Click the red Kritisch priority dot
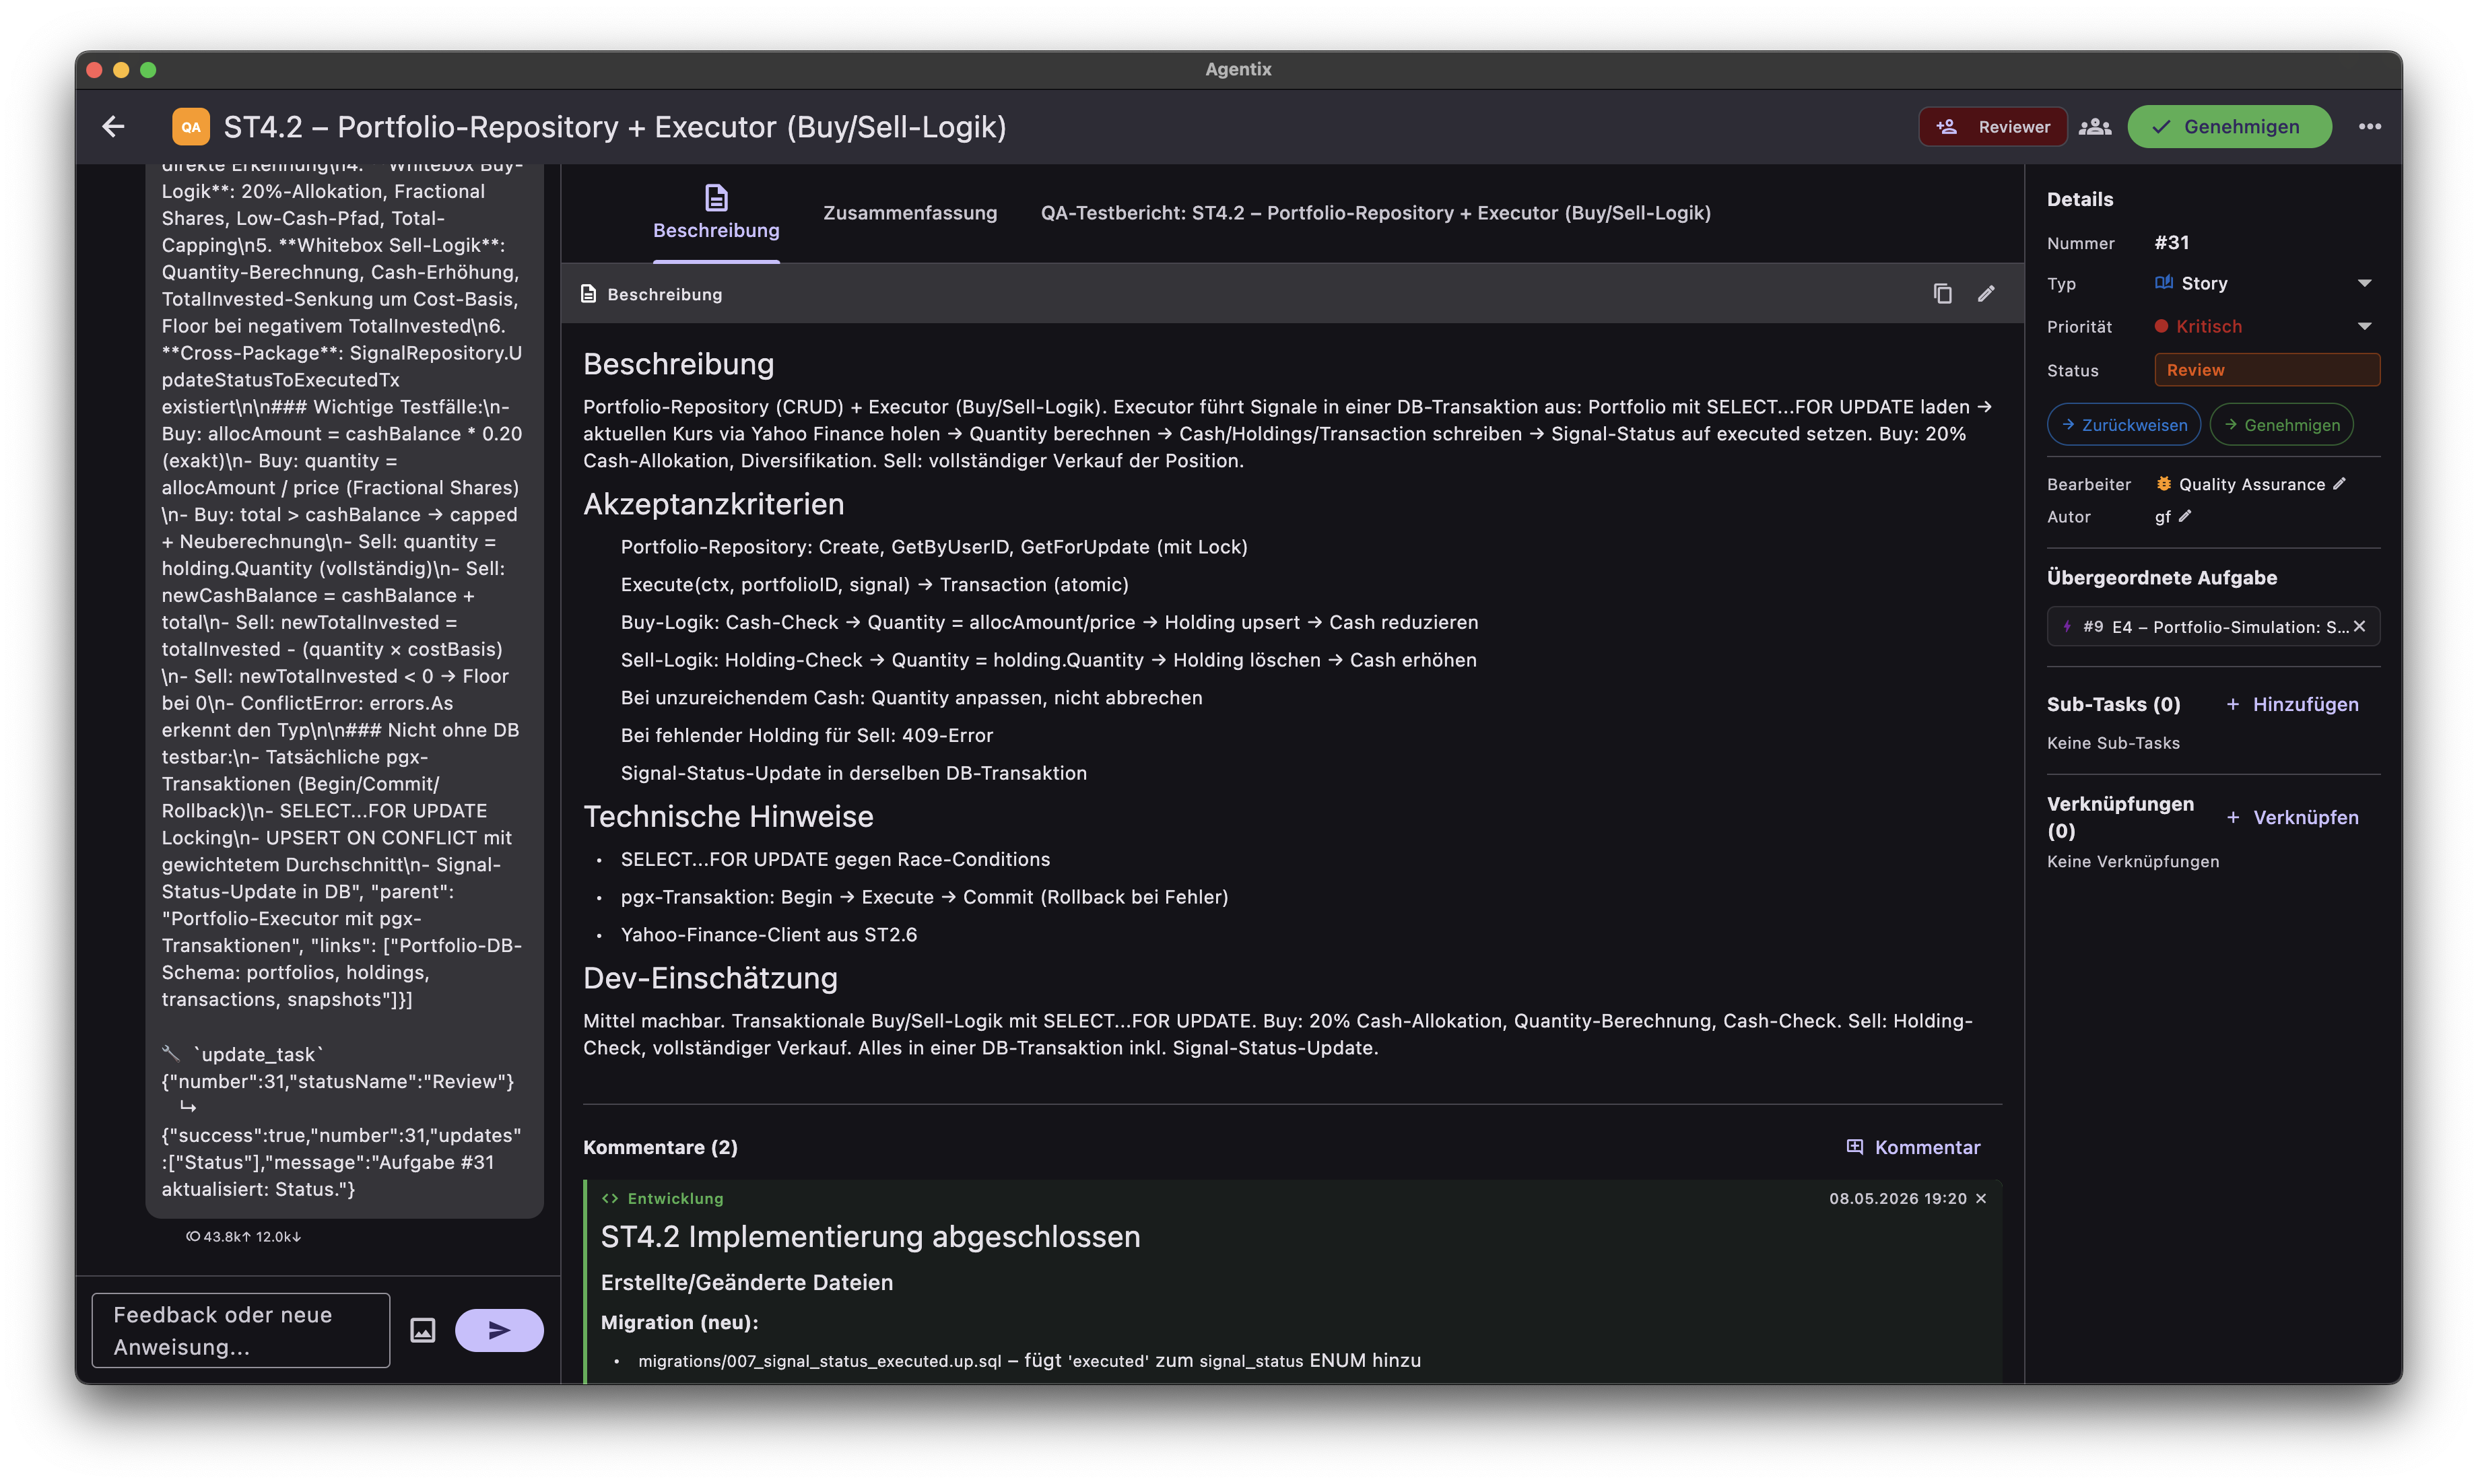 pyautogui.click(x=2161, y=326)
